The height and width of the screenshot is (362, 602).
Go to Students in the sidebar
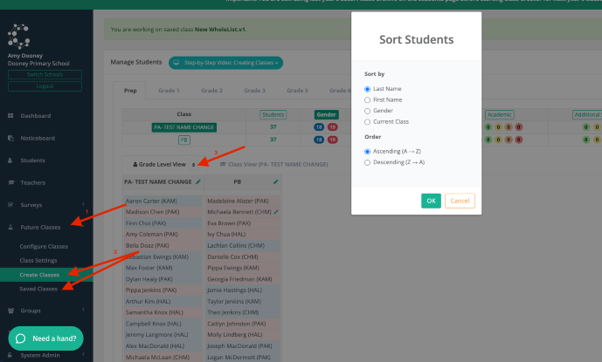(x=33, y=160)
